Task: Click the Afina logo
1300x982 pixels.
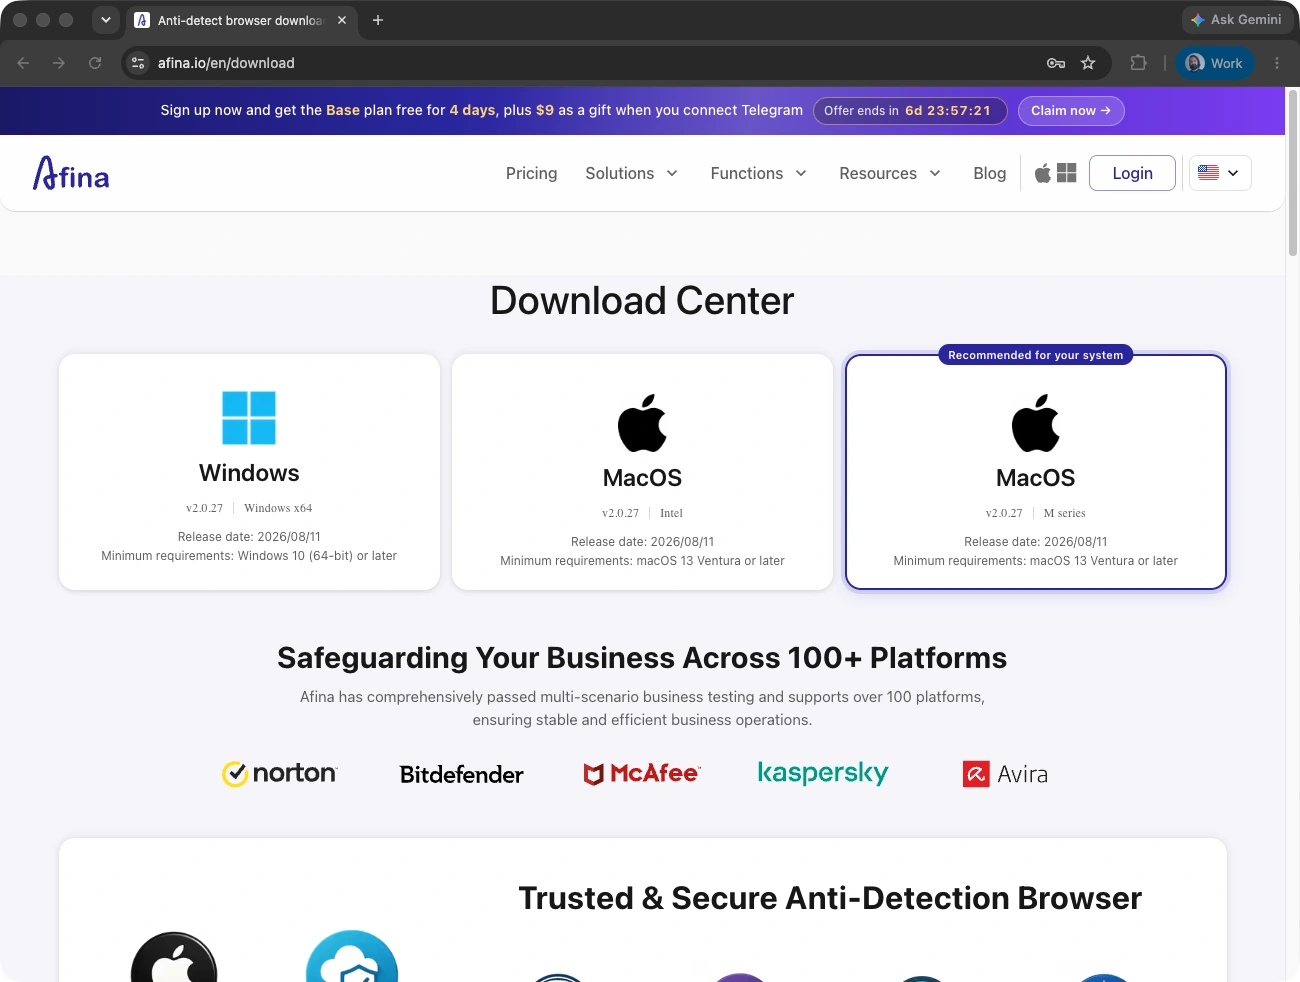Action: (71, 173)
